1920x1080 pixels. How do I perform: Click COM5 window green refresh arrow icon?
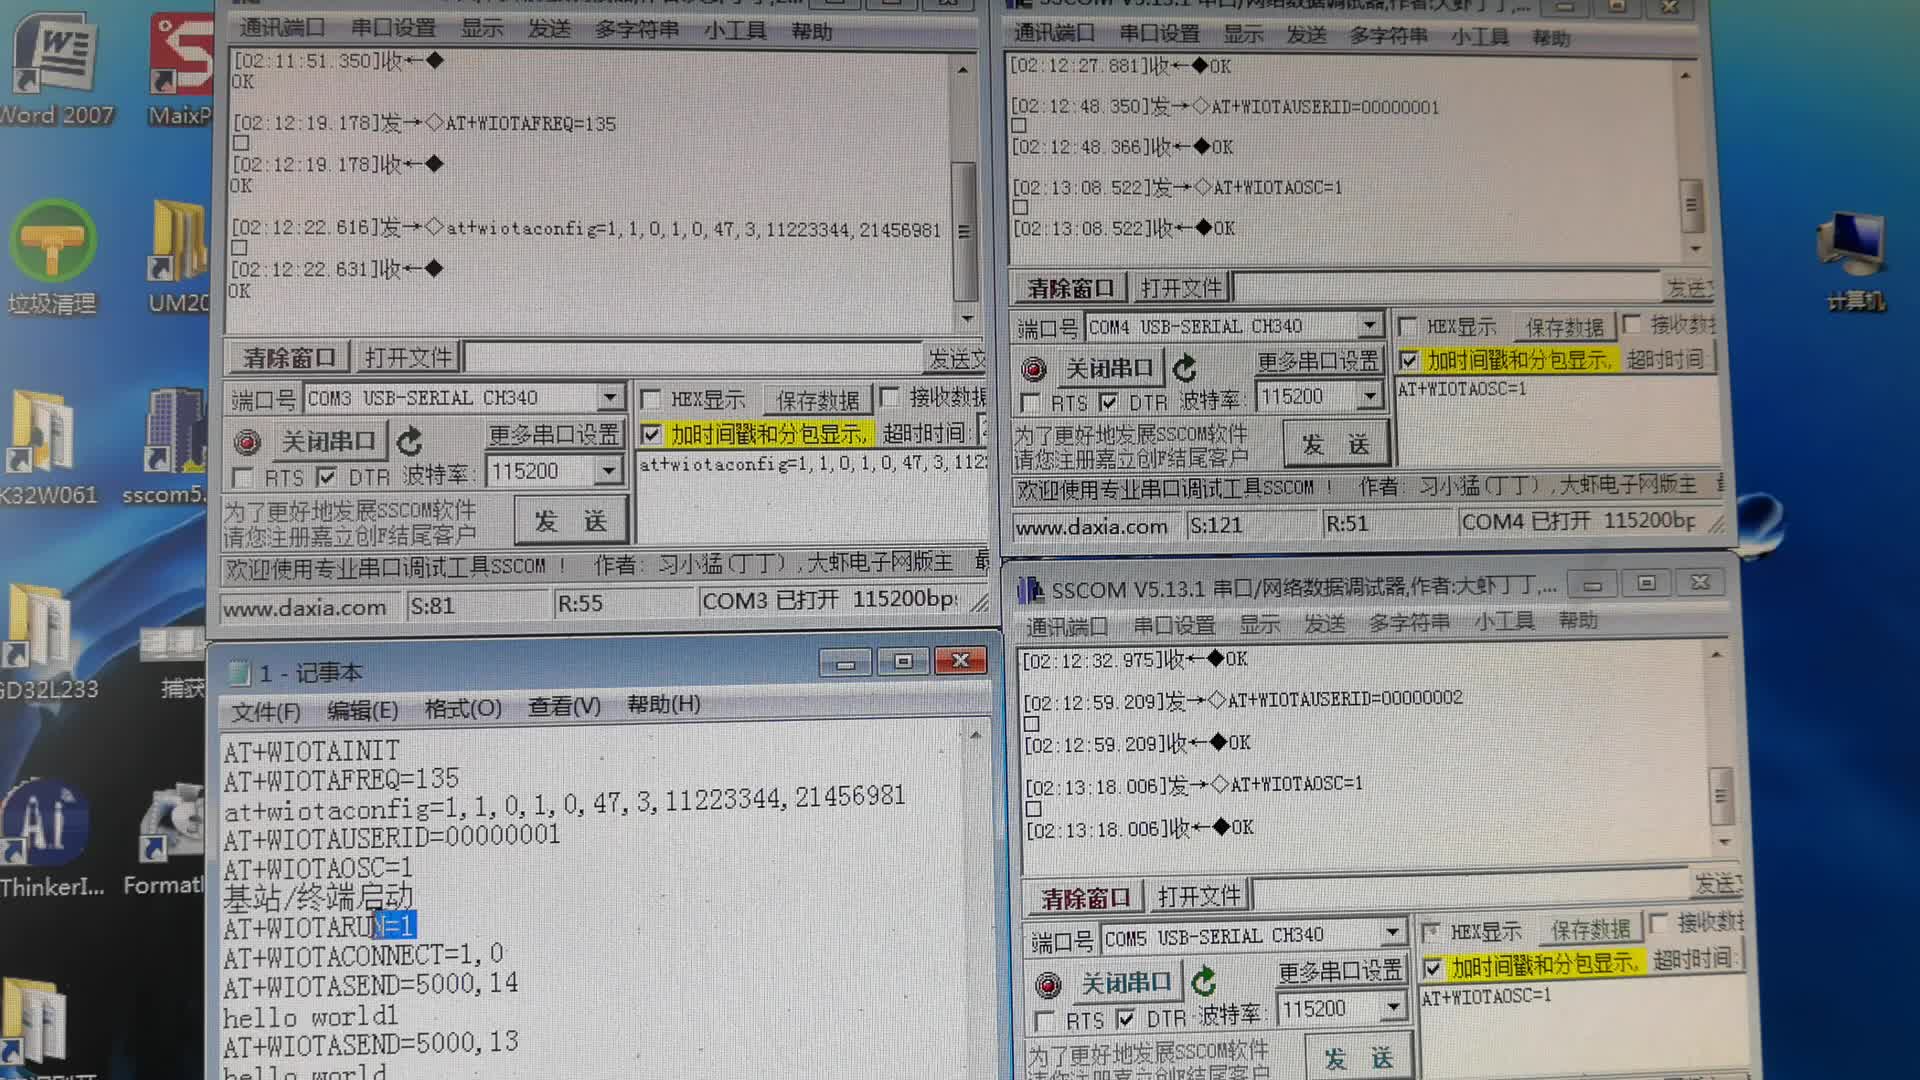point(1204,982)
